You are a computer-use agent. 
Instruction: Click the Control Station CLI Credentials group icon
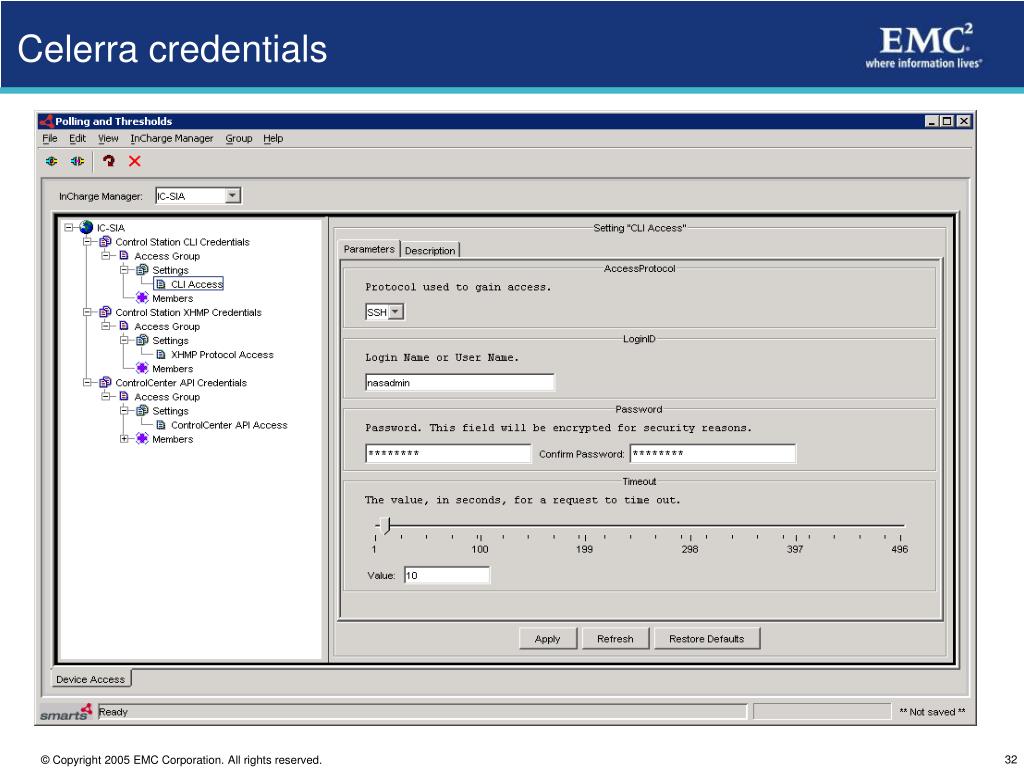tap(105, 242)
